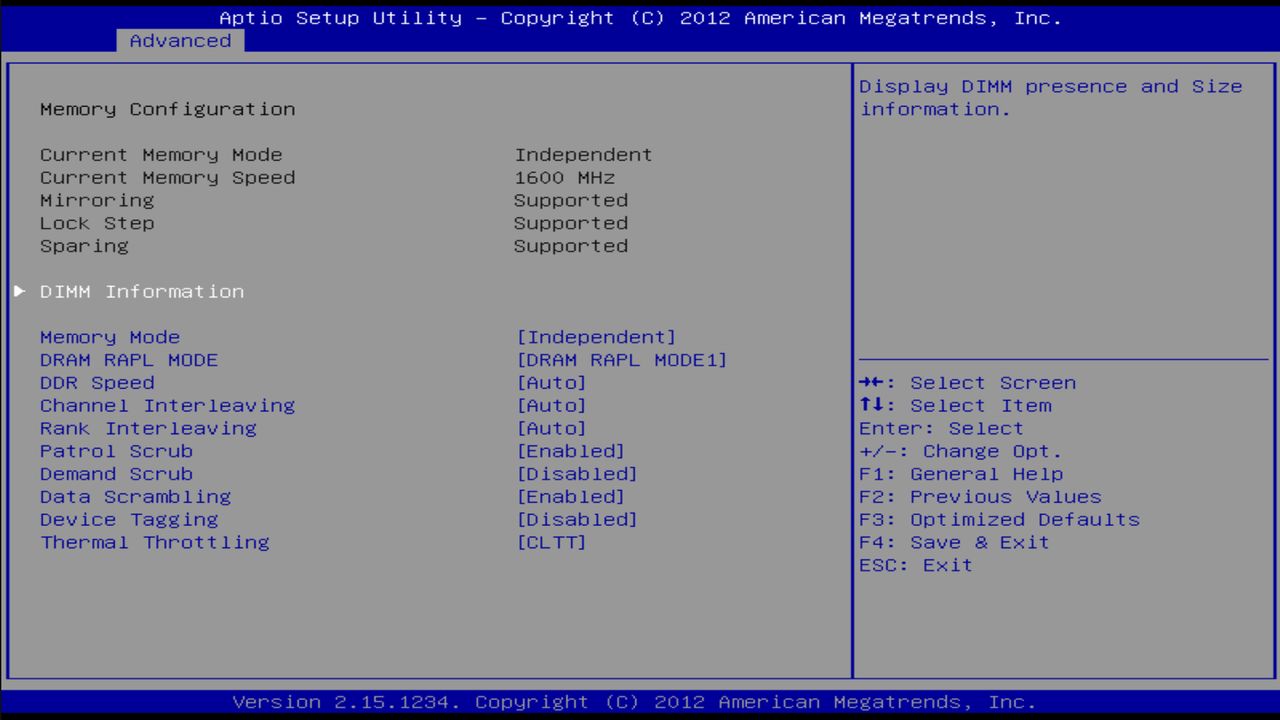
Task: Toggle Data Scrambling [Enabled] value
Action: (x=570, y=497)
